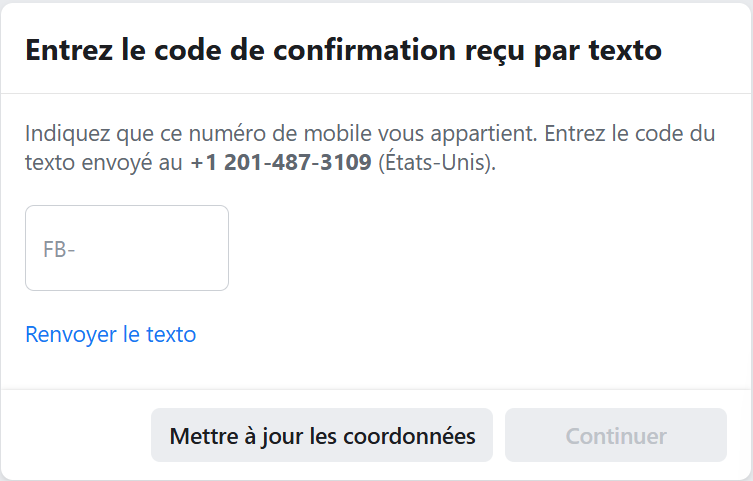Screen dimensions: 753x481
Task: Click 'texte envoyé au' in the second description line
Action: [x=104, y=162]
